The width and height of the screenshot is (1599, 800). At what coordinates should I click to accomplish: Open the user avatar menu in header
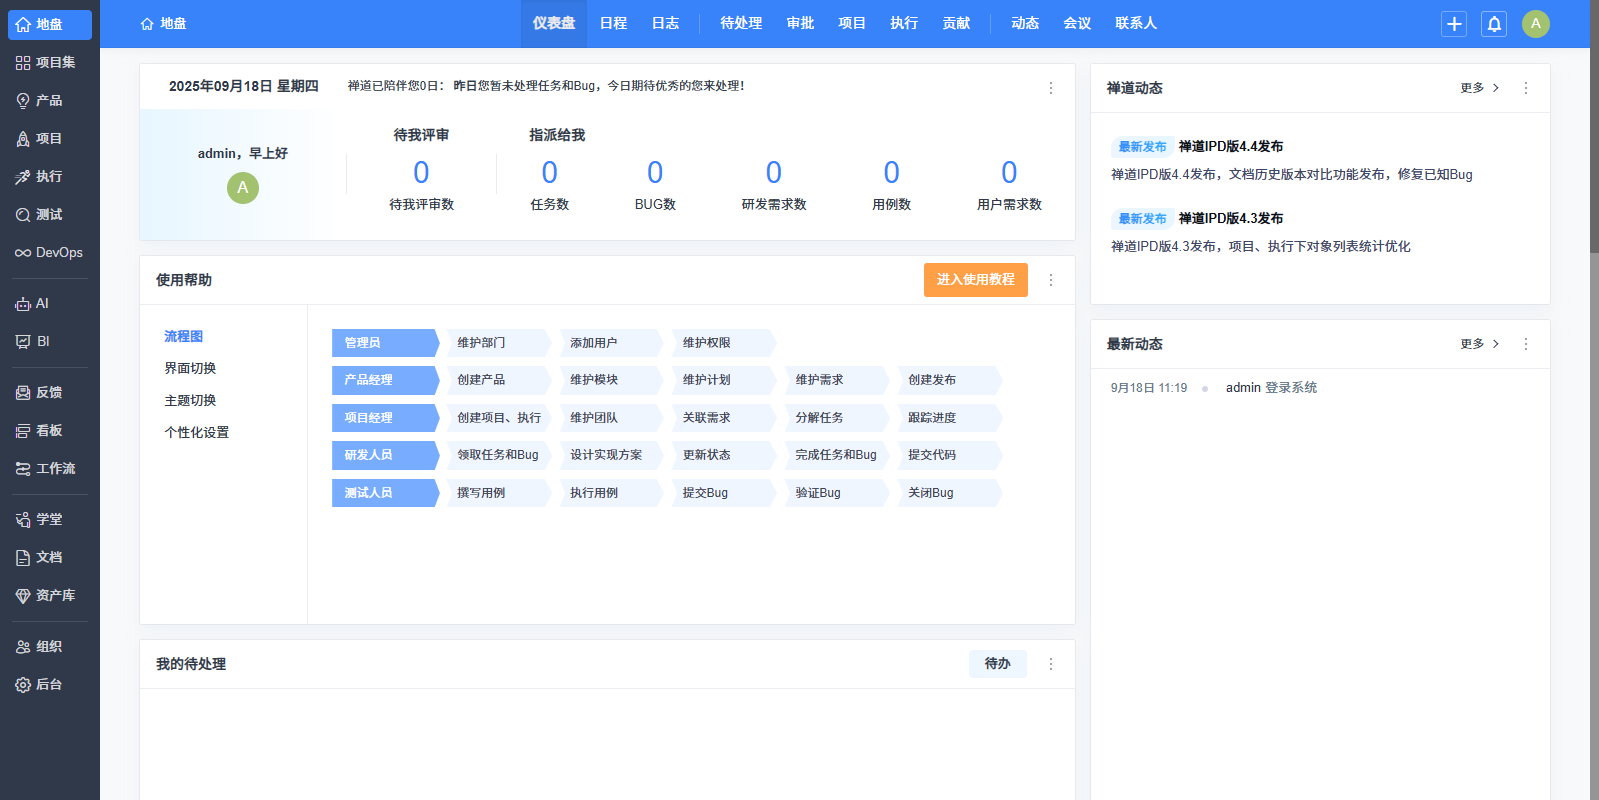coord(1535,24)
